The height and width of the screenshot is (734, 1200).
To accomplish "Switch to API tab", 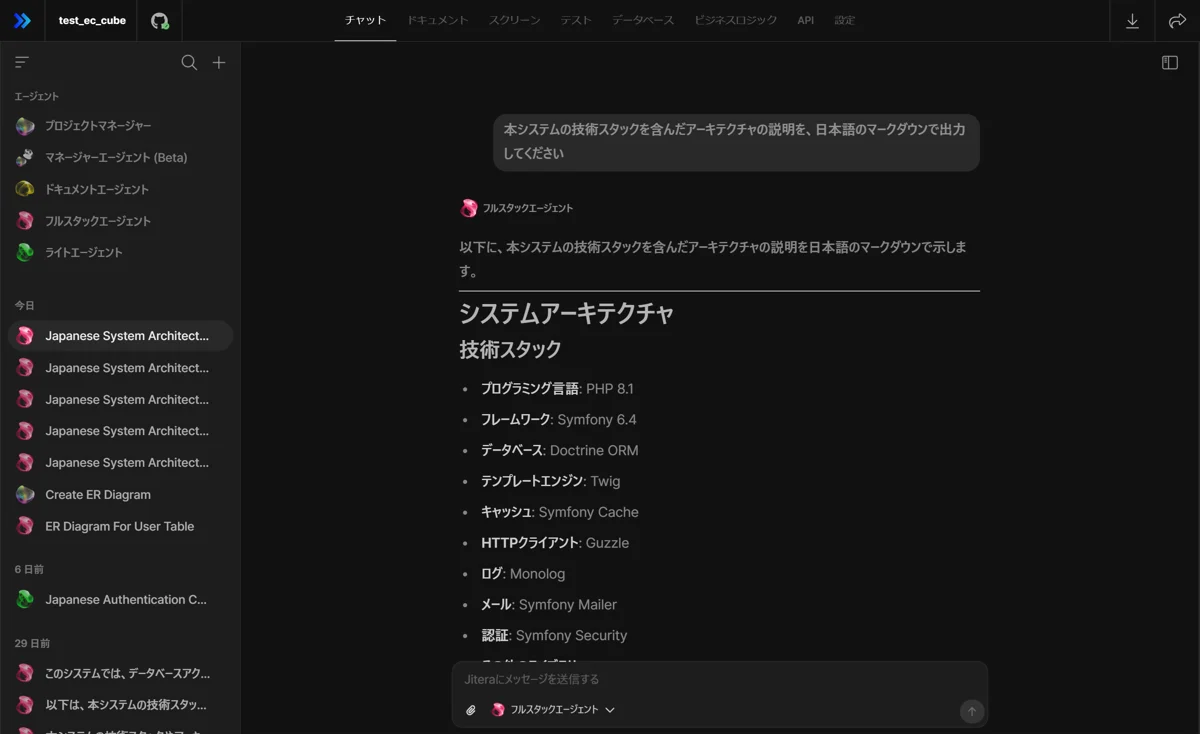I will [805, 20].
